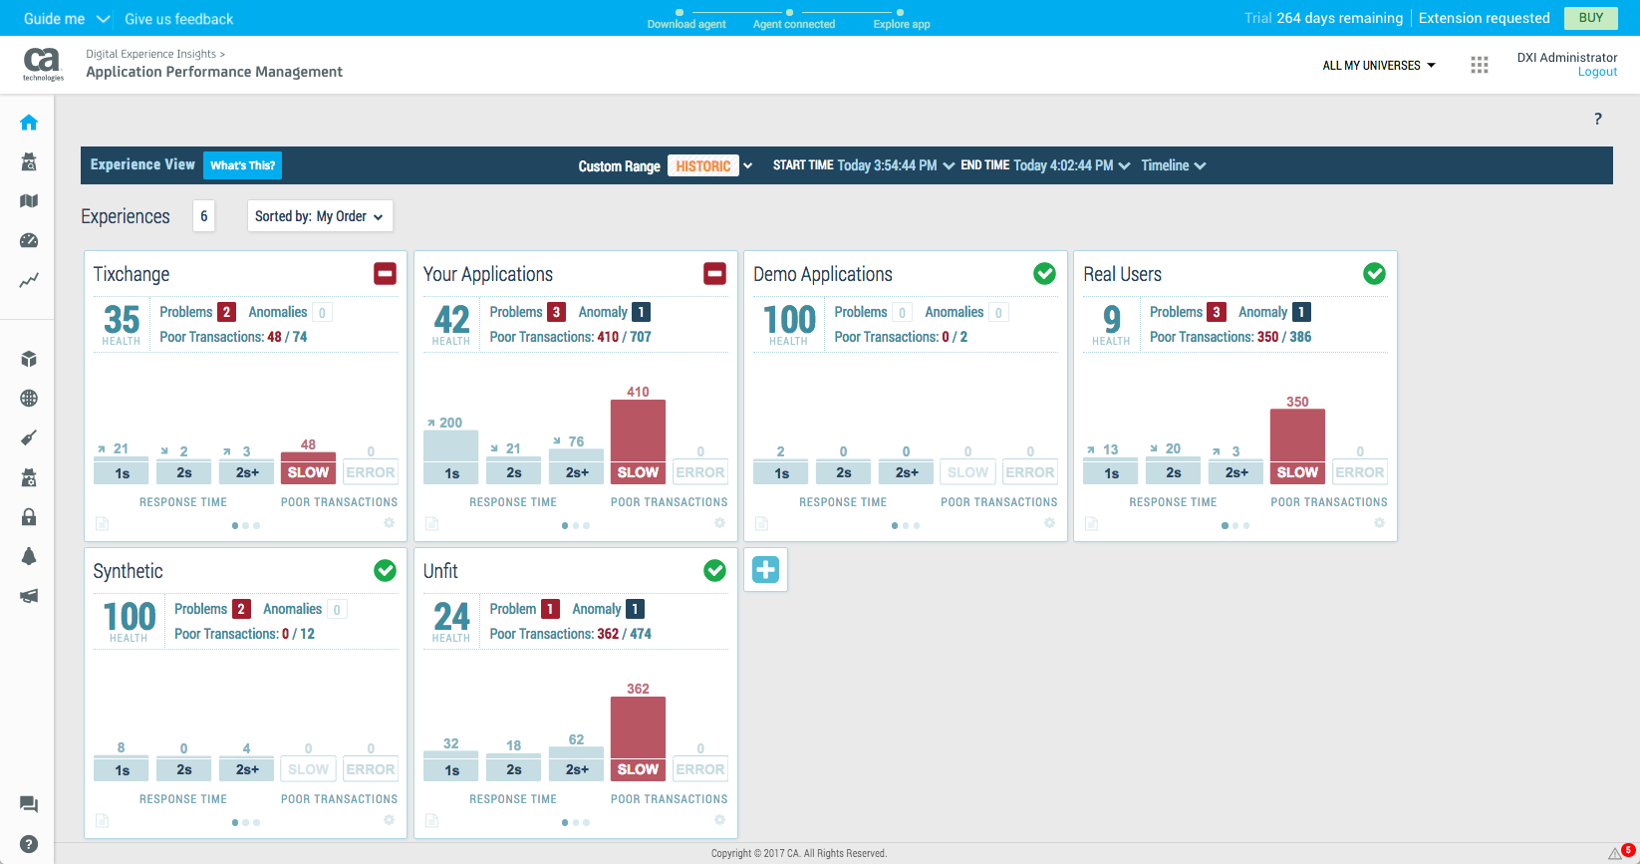Open the Guide me menu
The image size is (1640, 864).
65,19
